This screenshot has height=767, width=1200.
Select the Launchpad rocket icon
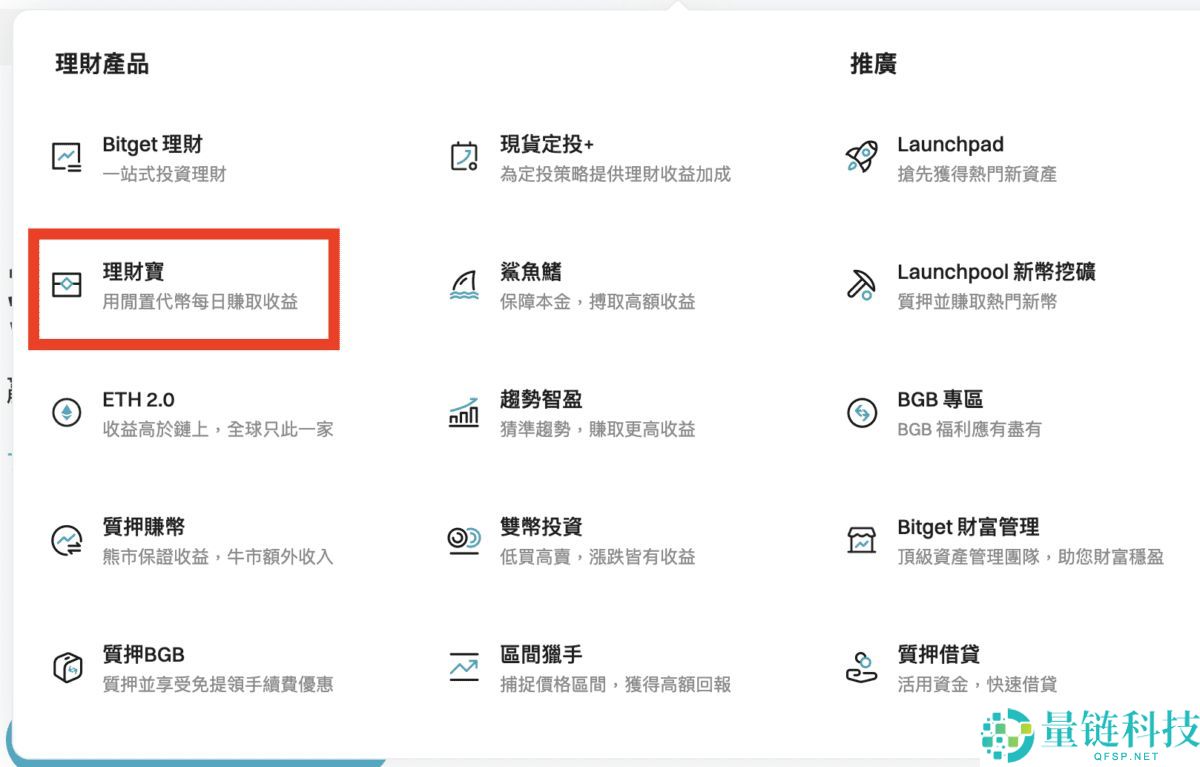860,156
